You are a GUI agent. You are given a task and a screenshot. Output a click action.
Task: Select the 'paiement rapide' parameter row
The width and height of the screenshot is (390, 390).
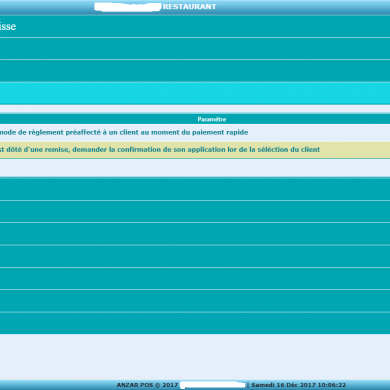[195, 133]
